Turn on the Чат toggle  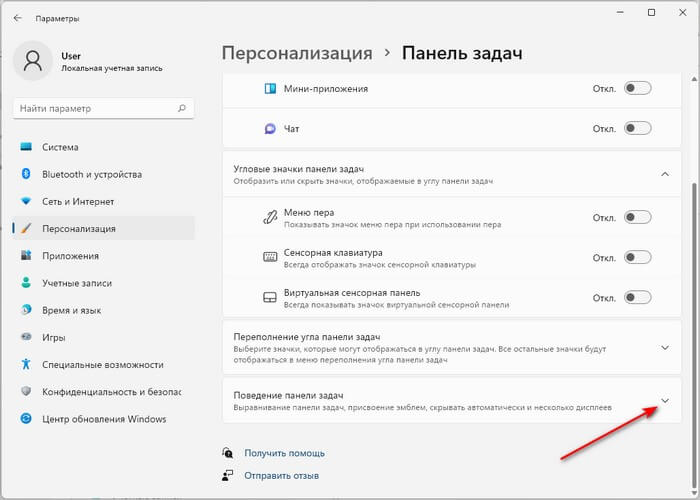[637, 128]
